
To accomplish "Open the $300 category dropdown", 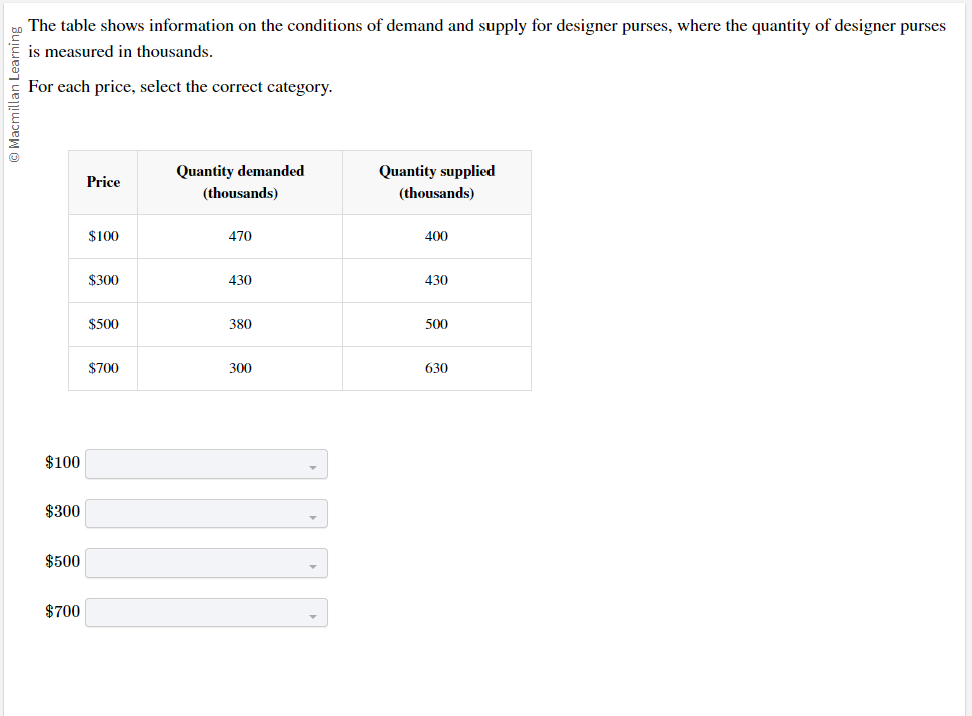I will point(206,513).
